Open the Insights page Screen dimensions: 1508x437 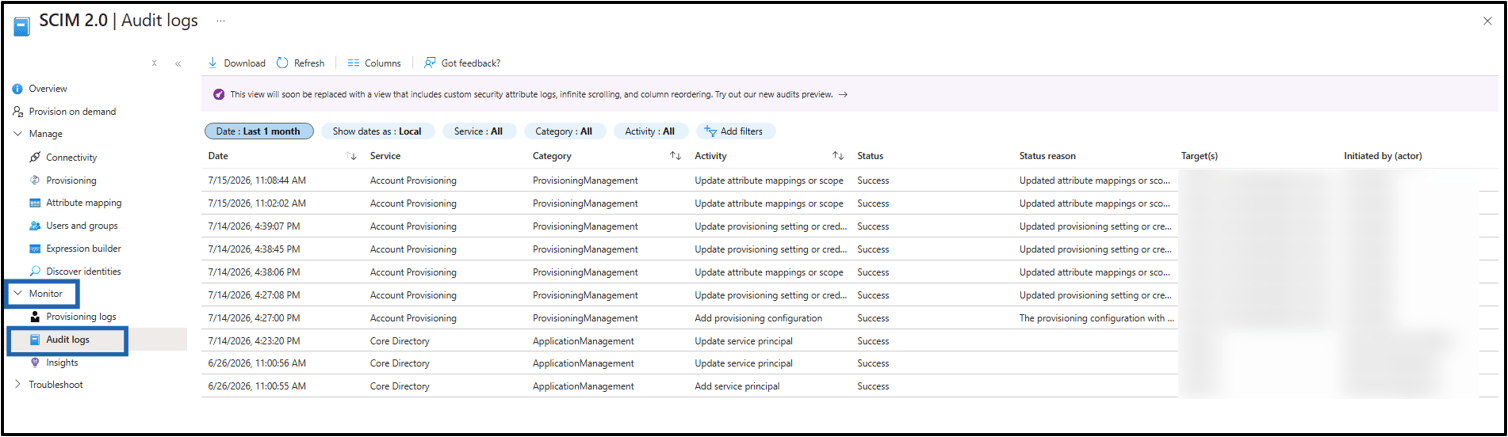62,362
